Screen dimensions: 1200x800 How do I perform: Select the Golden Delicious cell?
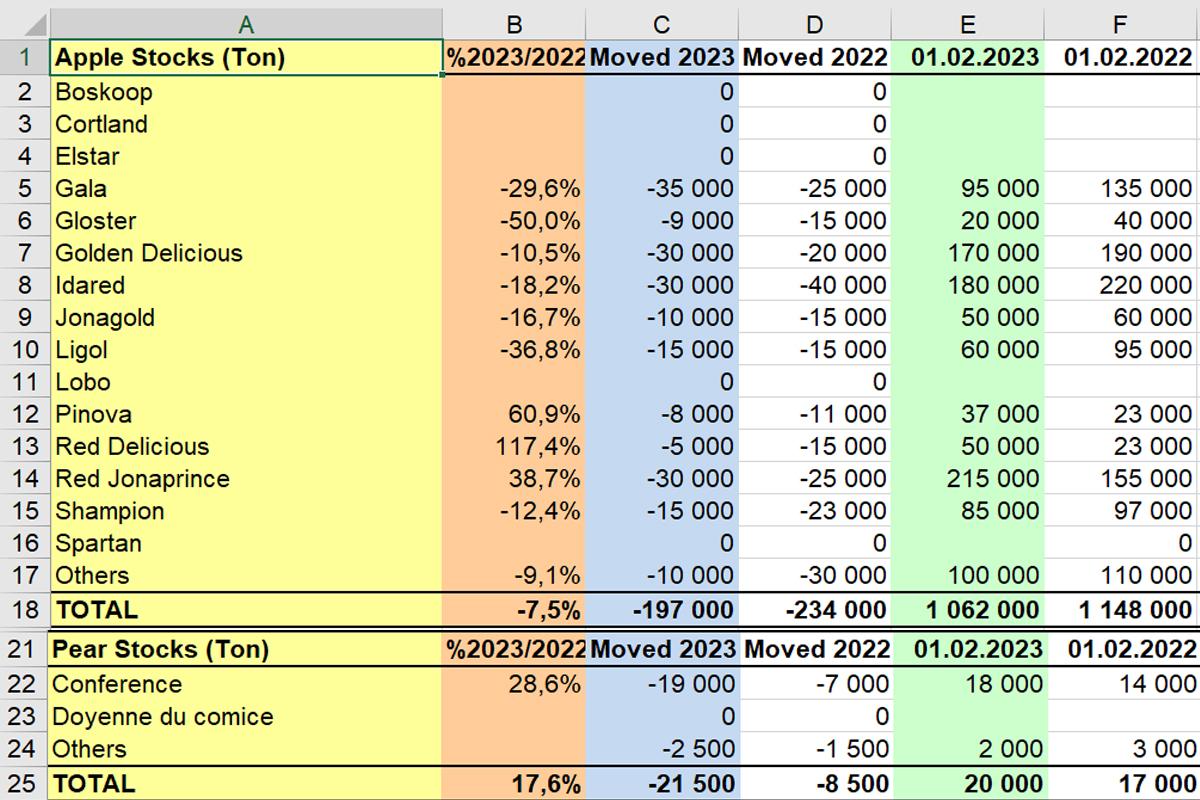(246, 253)
